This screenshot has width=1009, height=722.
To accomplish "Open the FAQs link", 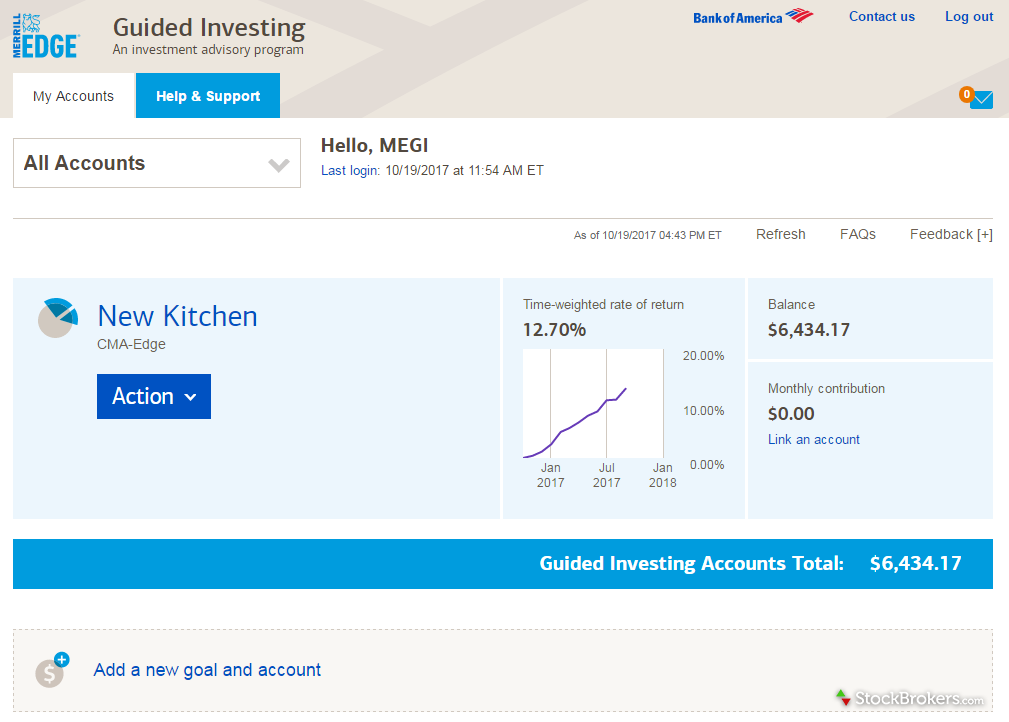I will click(x=857, y=234).
